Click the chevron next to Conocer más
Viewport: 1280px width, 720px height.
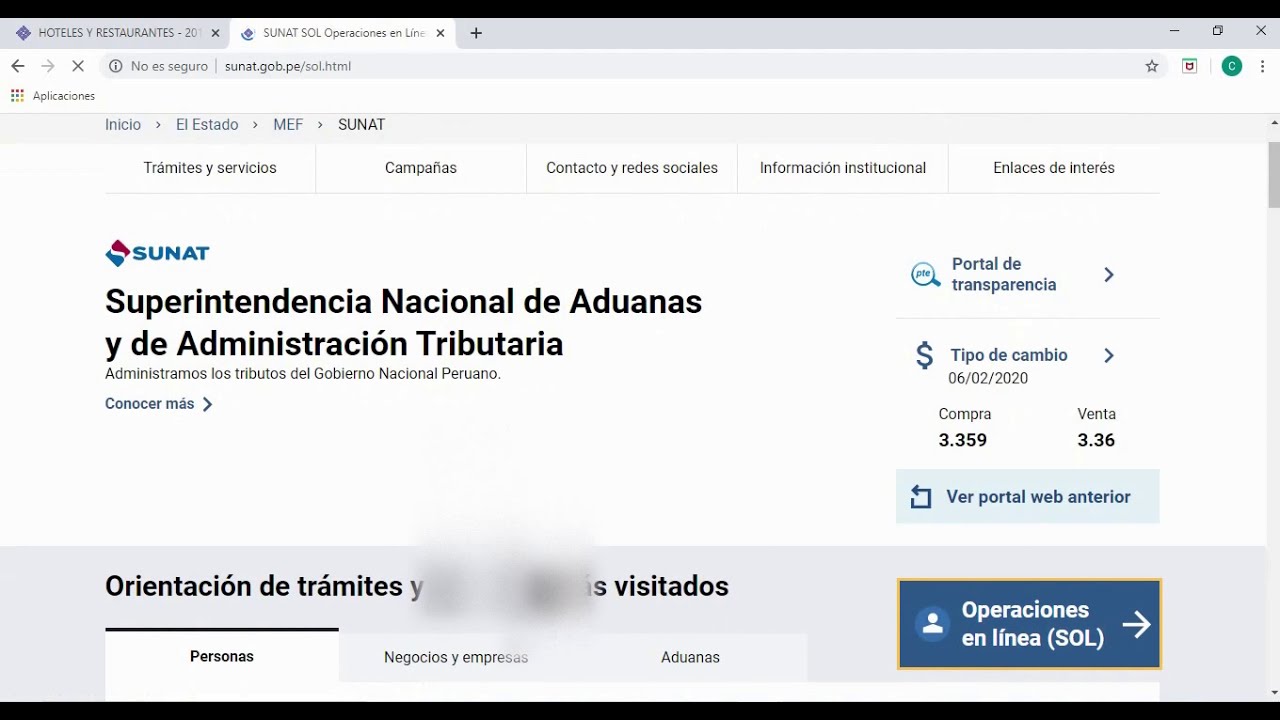208,404
